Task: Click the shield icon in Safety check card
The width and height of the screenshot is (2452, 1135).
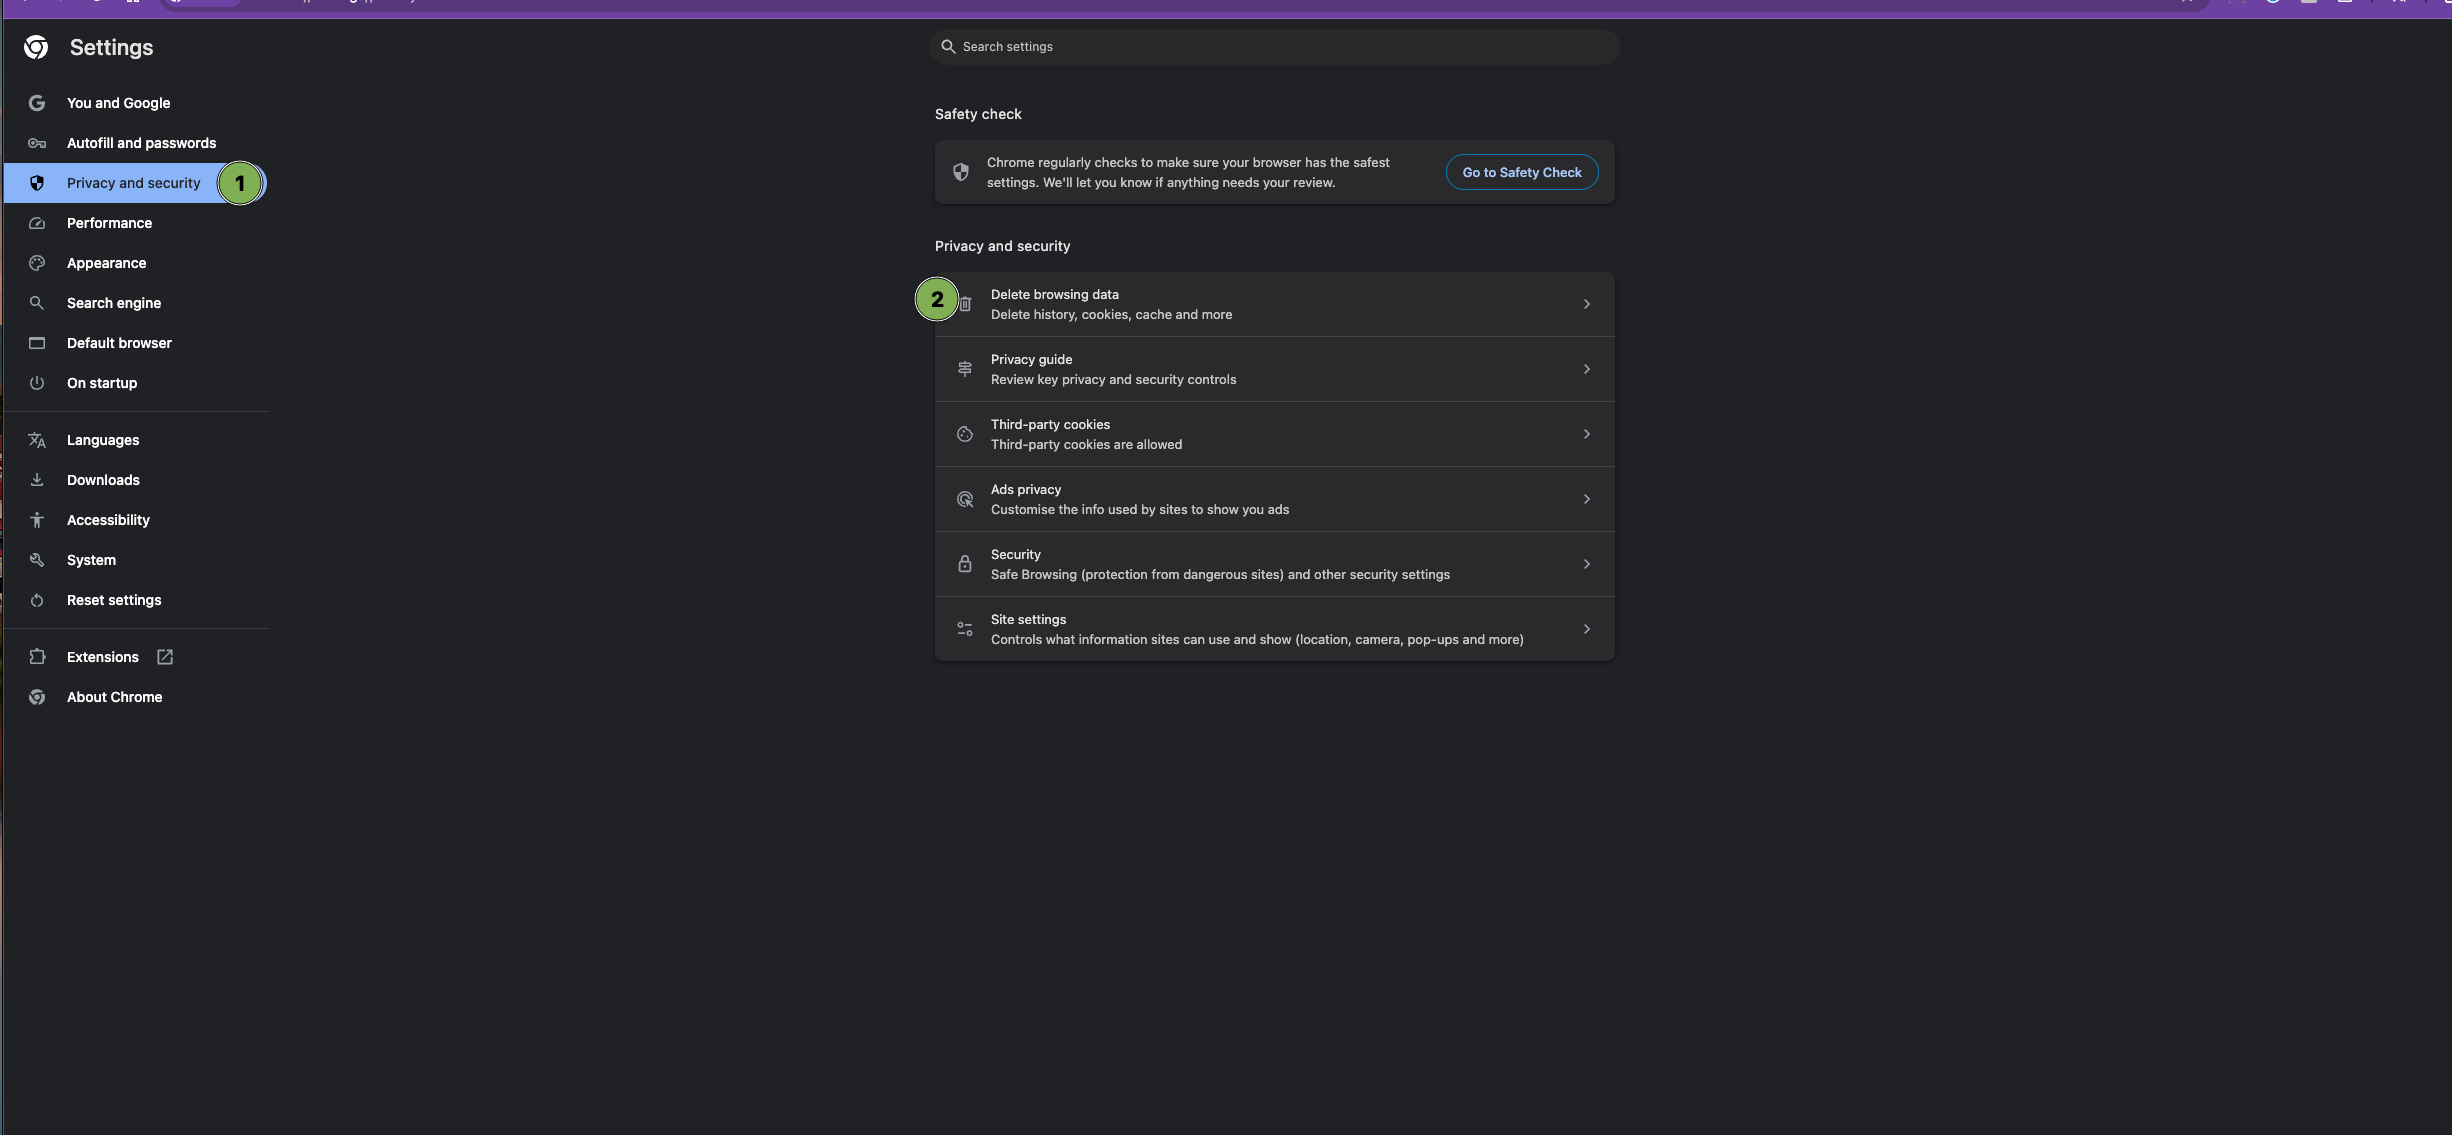Action: click(x=961, y=172)
